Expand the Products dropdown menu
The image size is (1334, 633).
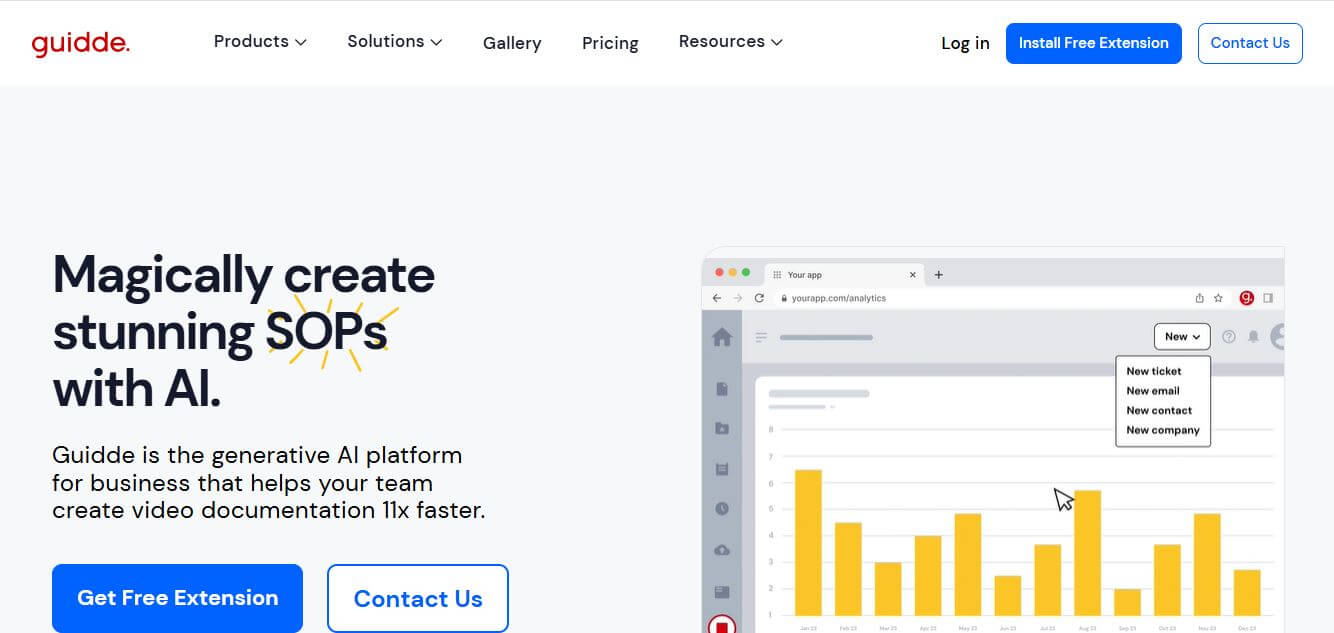pos(260,42)
